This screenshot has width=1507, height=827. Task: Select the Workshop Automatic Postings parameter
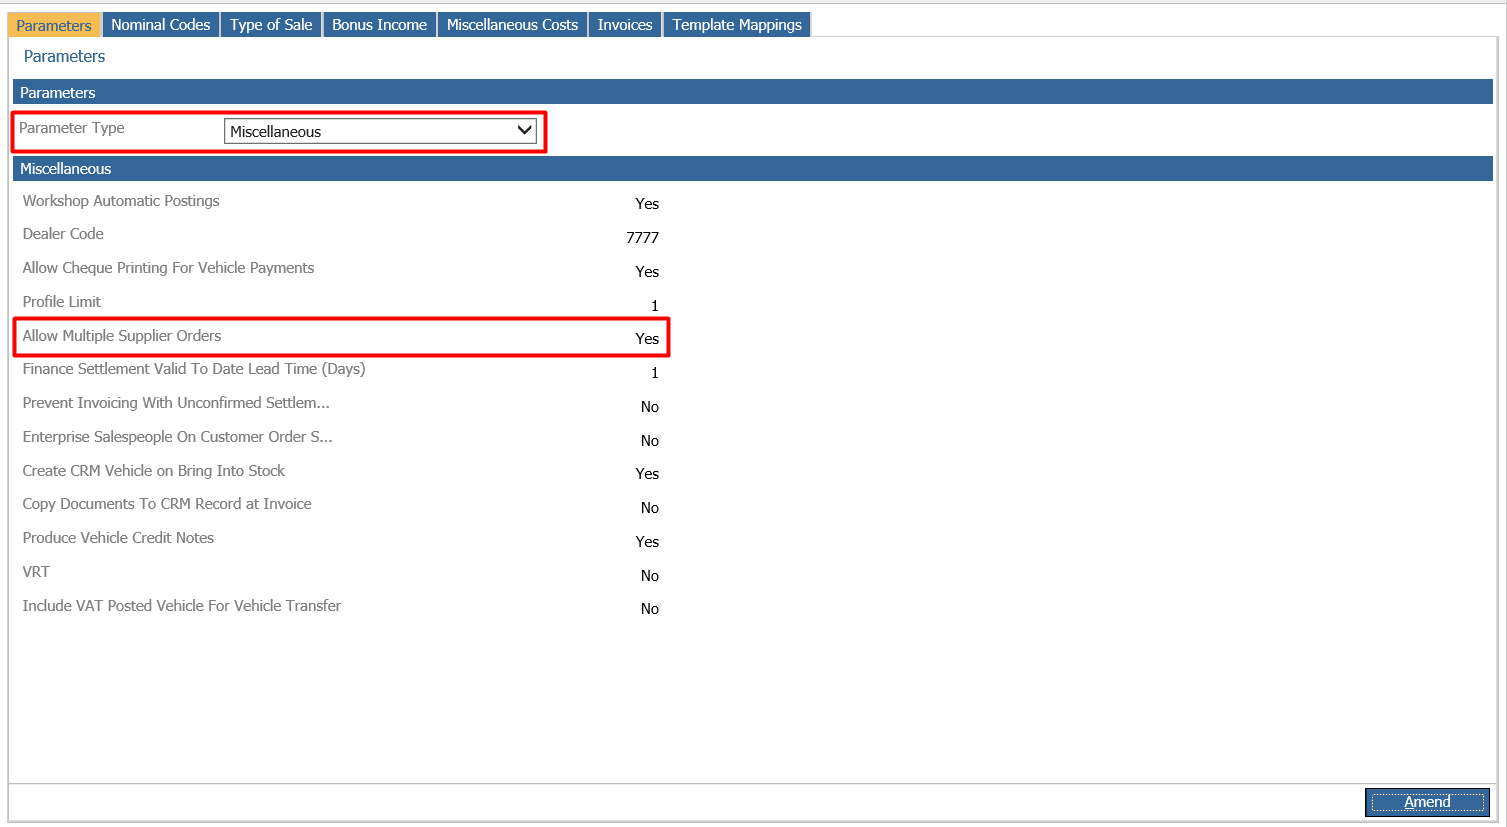pyautogui.click(x=121, y=201)
